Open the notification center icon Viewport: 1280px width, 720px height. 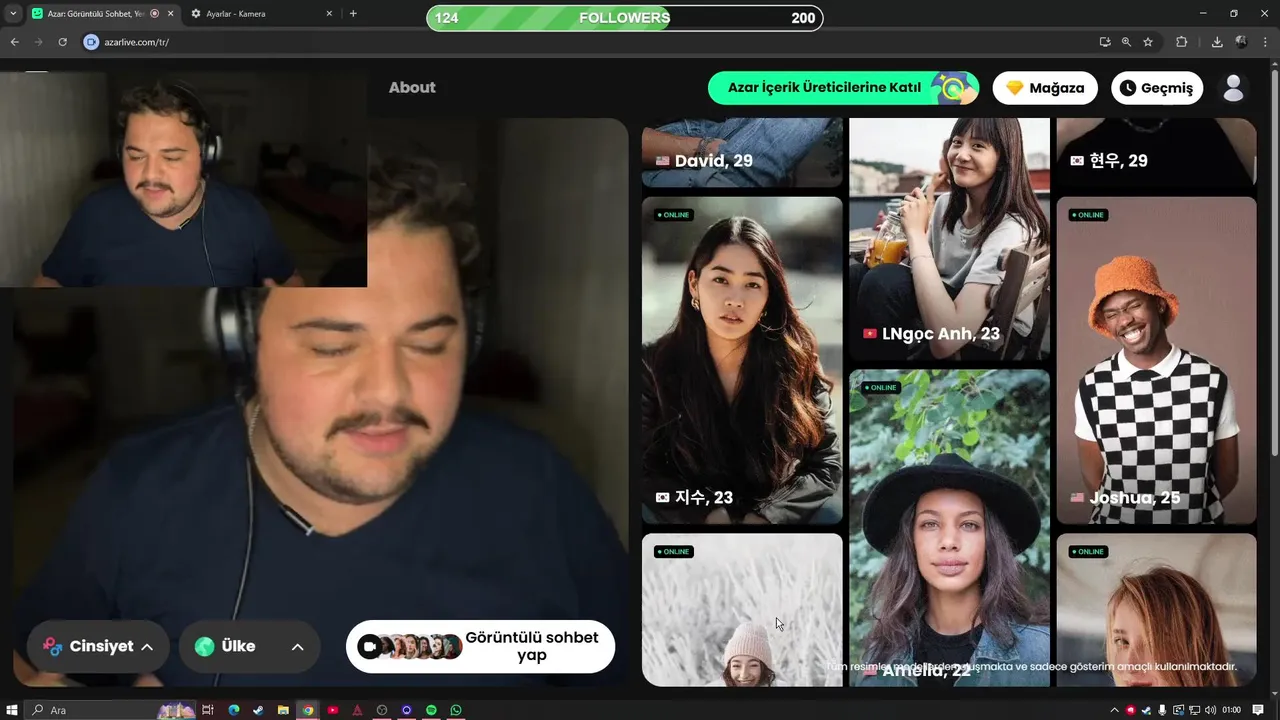(x=1258, y=710)
